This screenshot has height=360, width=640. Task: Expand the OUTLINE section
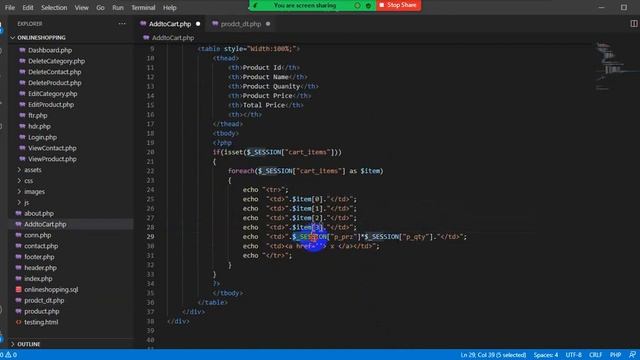[x=29, y=344]
